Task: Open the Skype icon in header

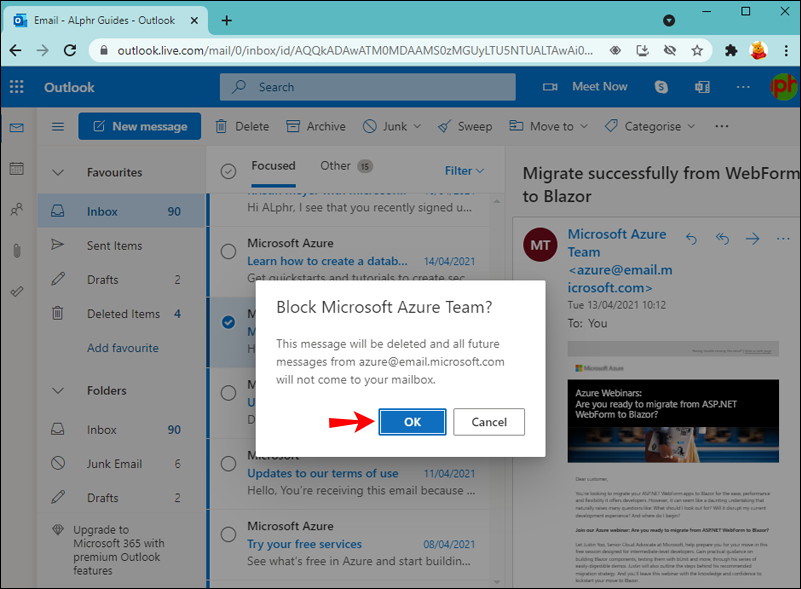Action: click(661, 87)
